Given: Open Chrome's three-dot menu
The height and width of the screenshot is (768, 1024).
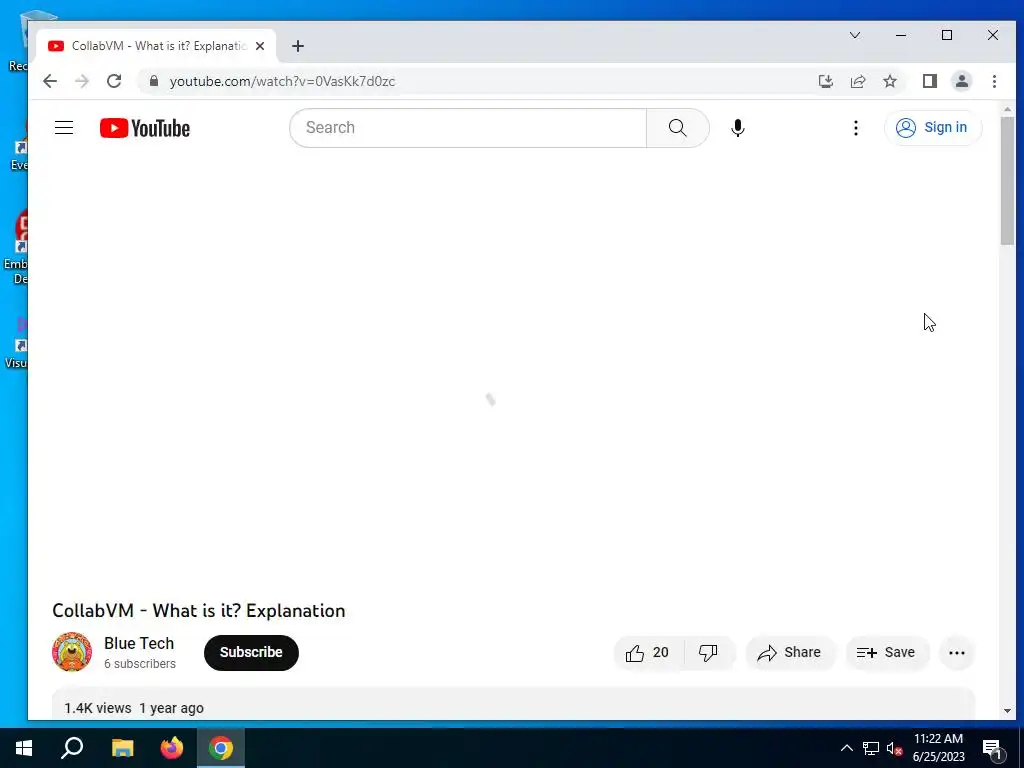Looking at the screenshot, I should click(994, 81).
